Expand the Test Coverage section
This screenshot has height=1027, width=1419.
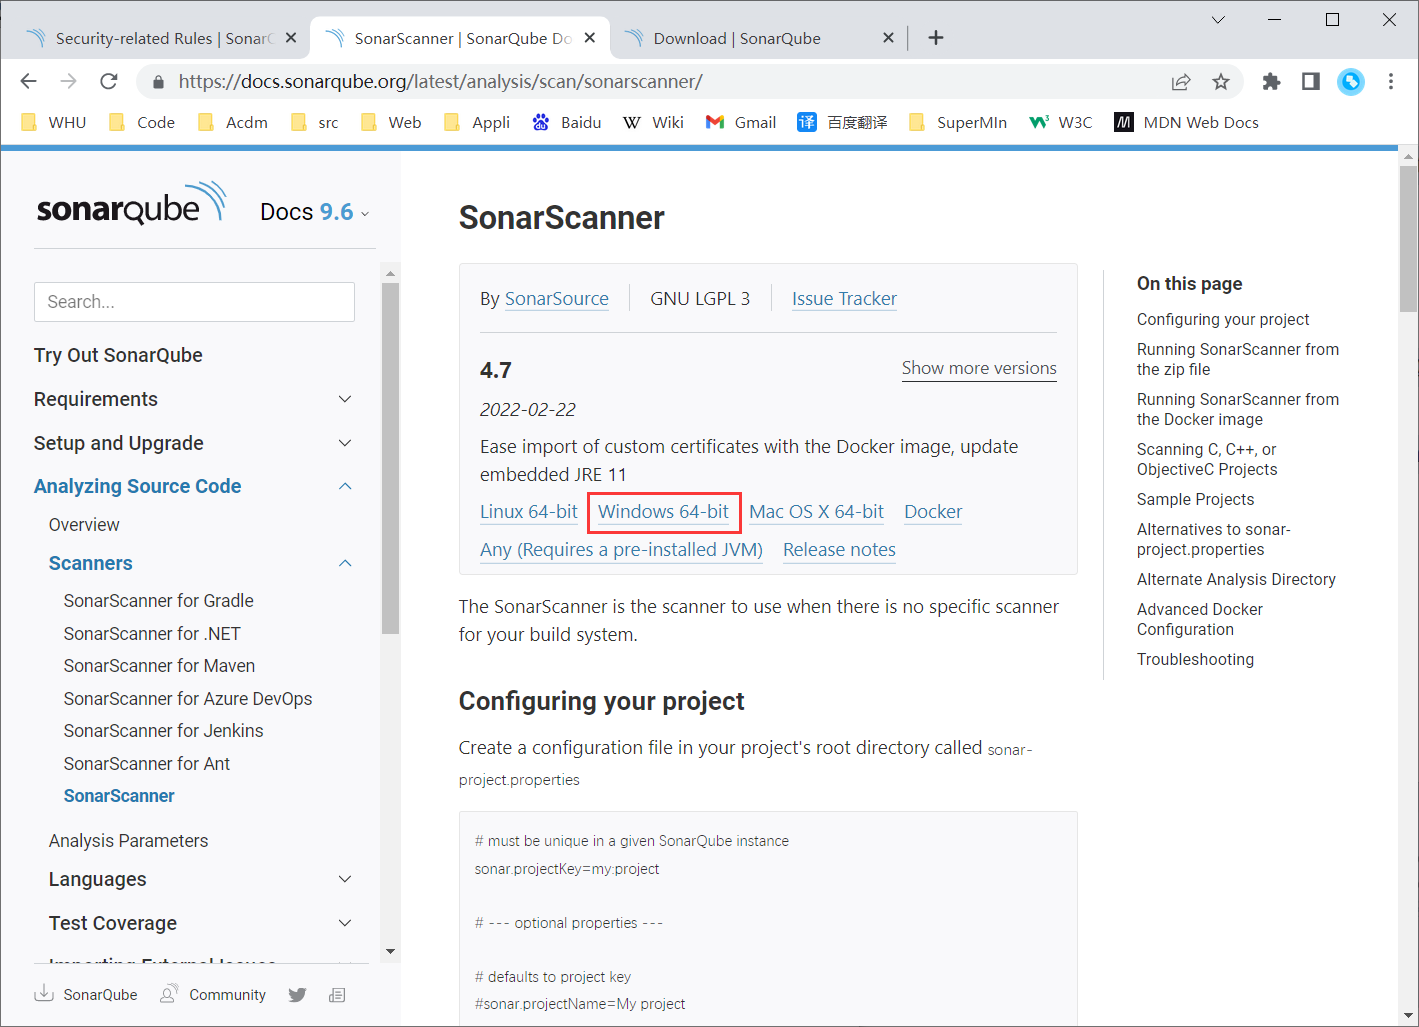tap(201, 923)
